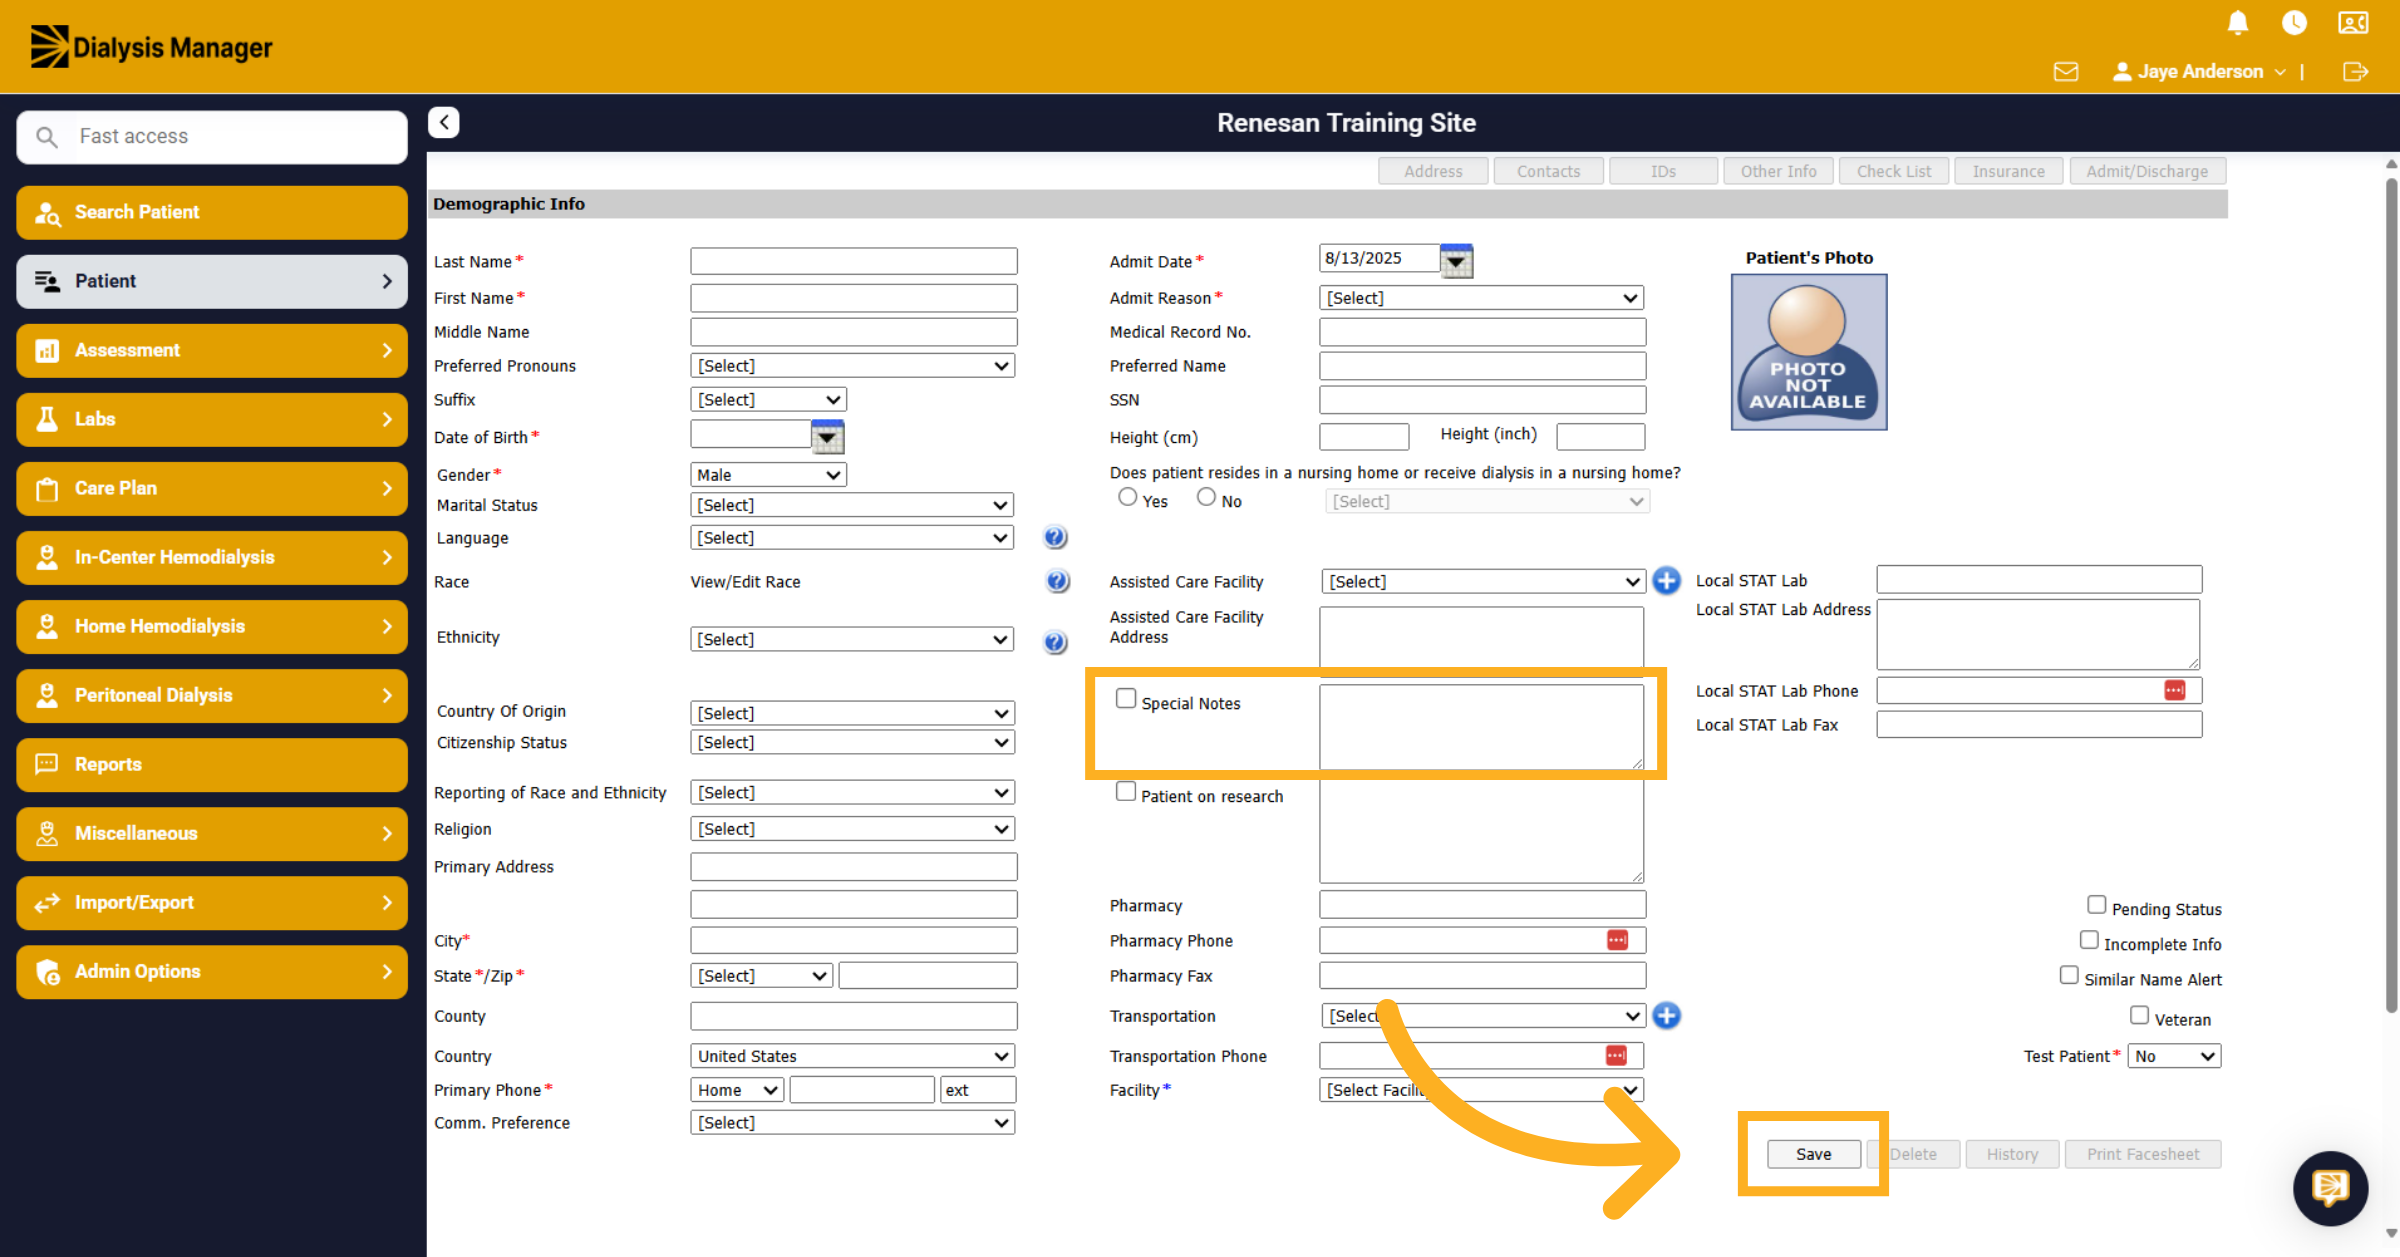Image resolution: width=2400 pixels, height=1257 pixels.
Task: Open the mail envelope icon
Action: (x=2066, y=72)
